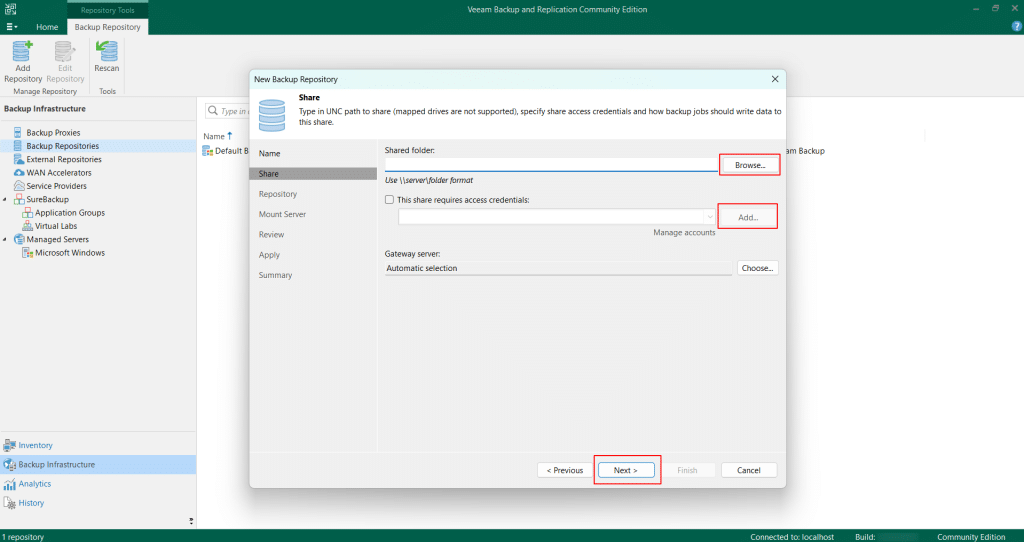Click the Choose gateway server button
This screenshot has width=1024, height=542.
[758, 268]
